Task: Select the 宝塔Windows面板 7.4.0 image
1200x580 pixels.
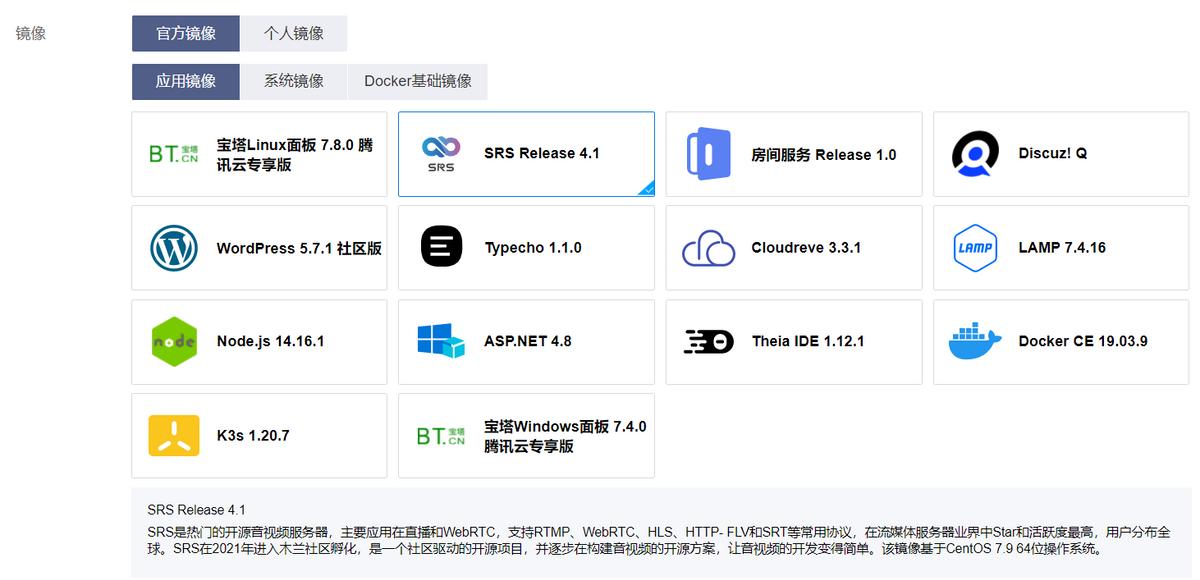Action: pos(525,435)
